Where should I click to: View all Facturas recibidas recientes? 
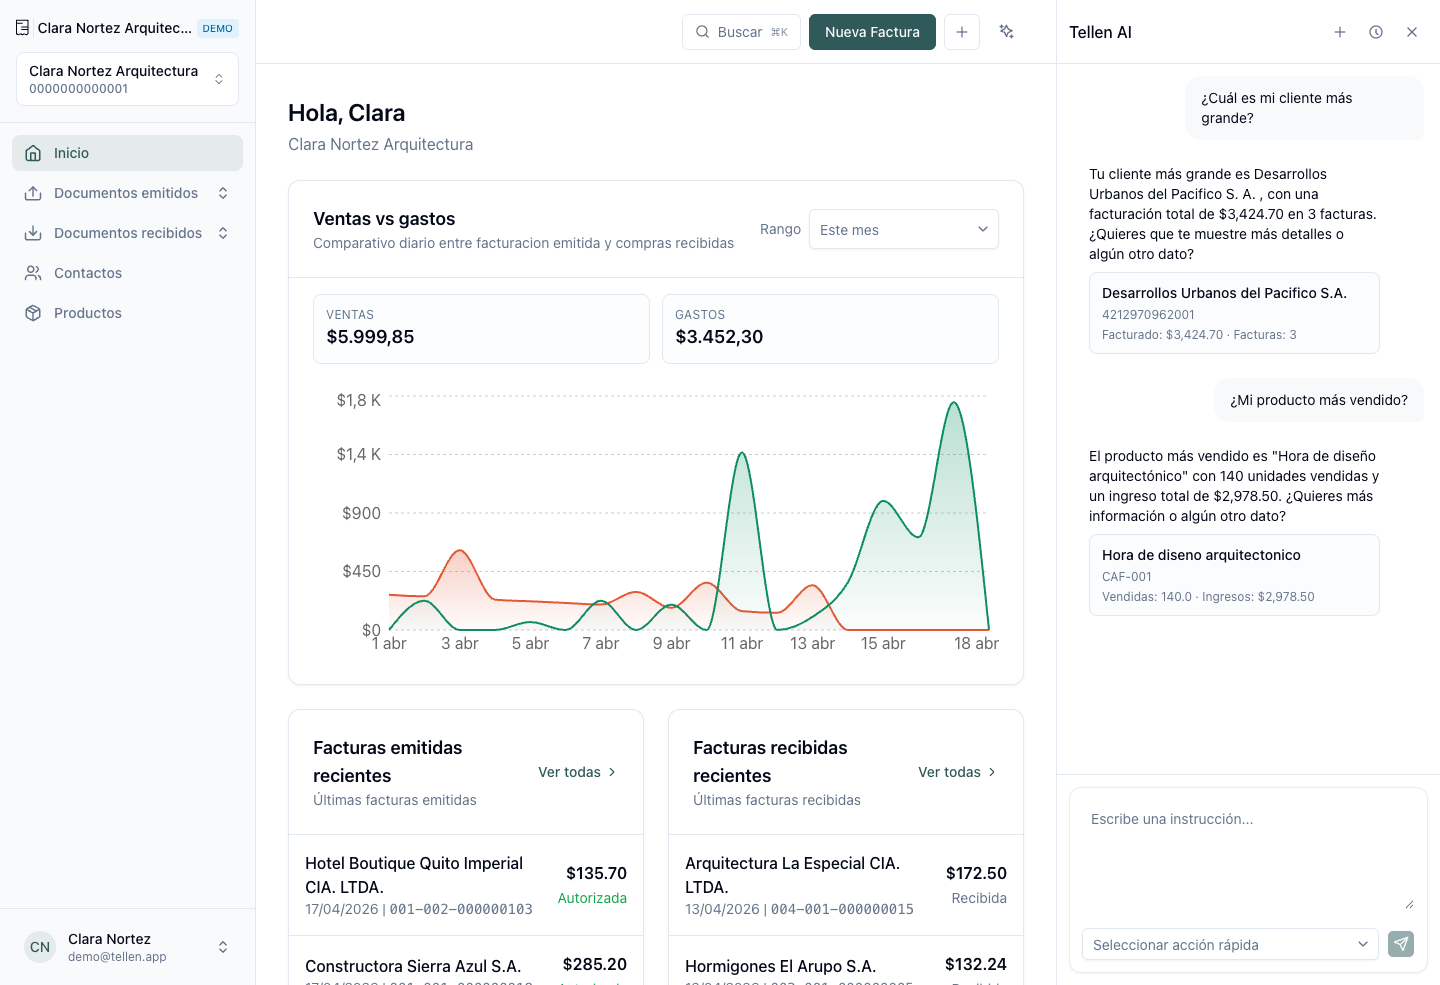point(957,772)
